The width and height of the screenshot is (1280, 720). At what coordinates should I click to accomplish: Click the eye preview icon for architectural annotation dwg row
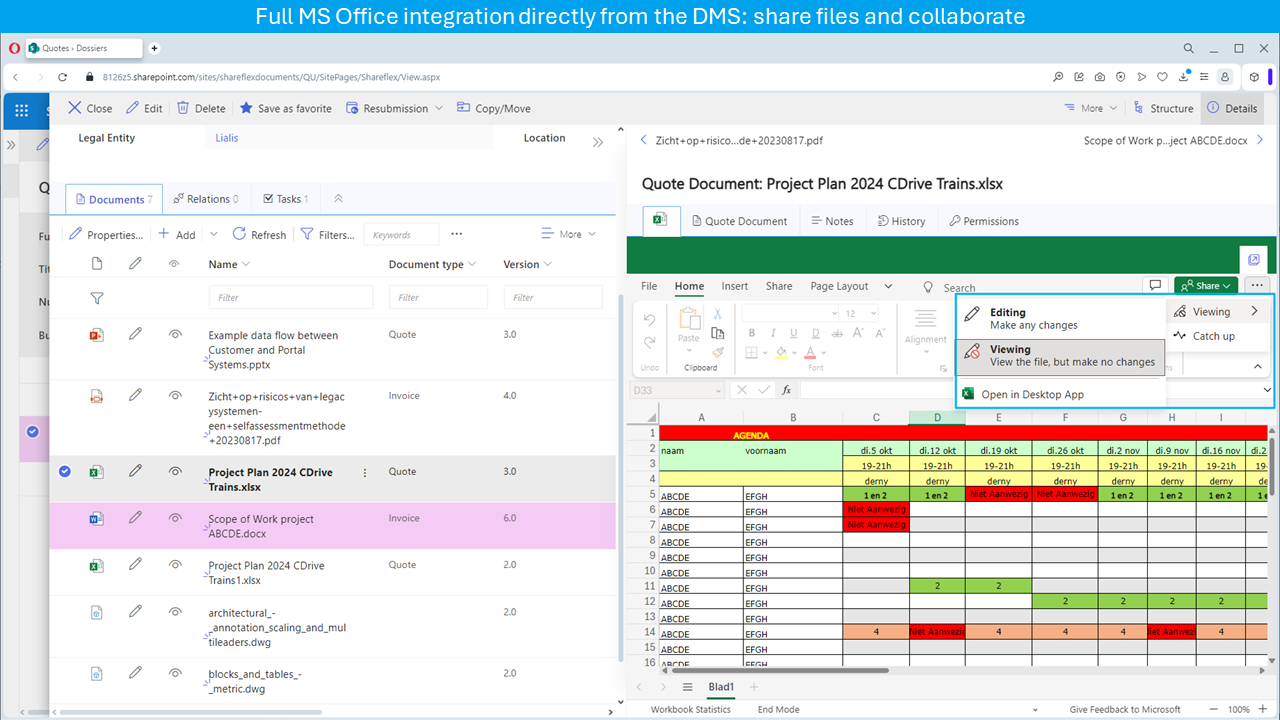coord(175,611)
